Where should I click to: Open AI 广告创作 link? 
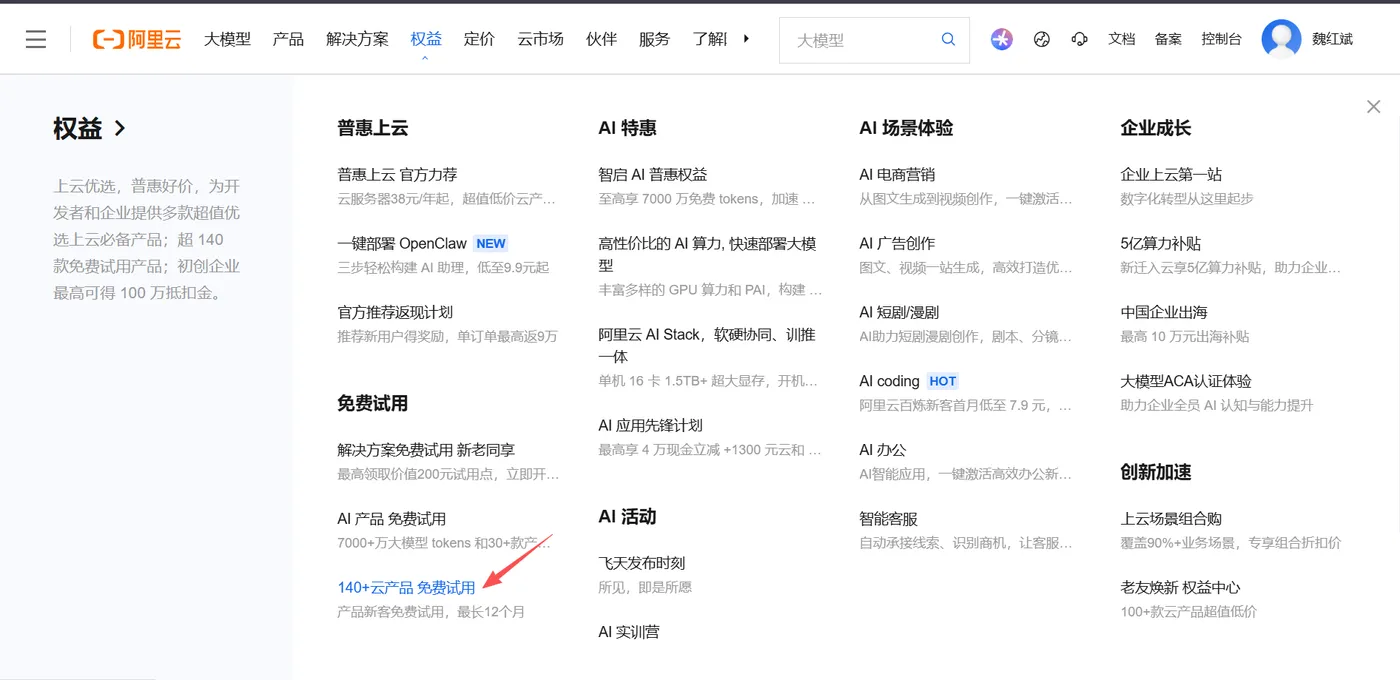tap(897, 243)
